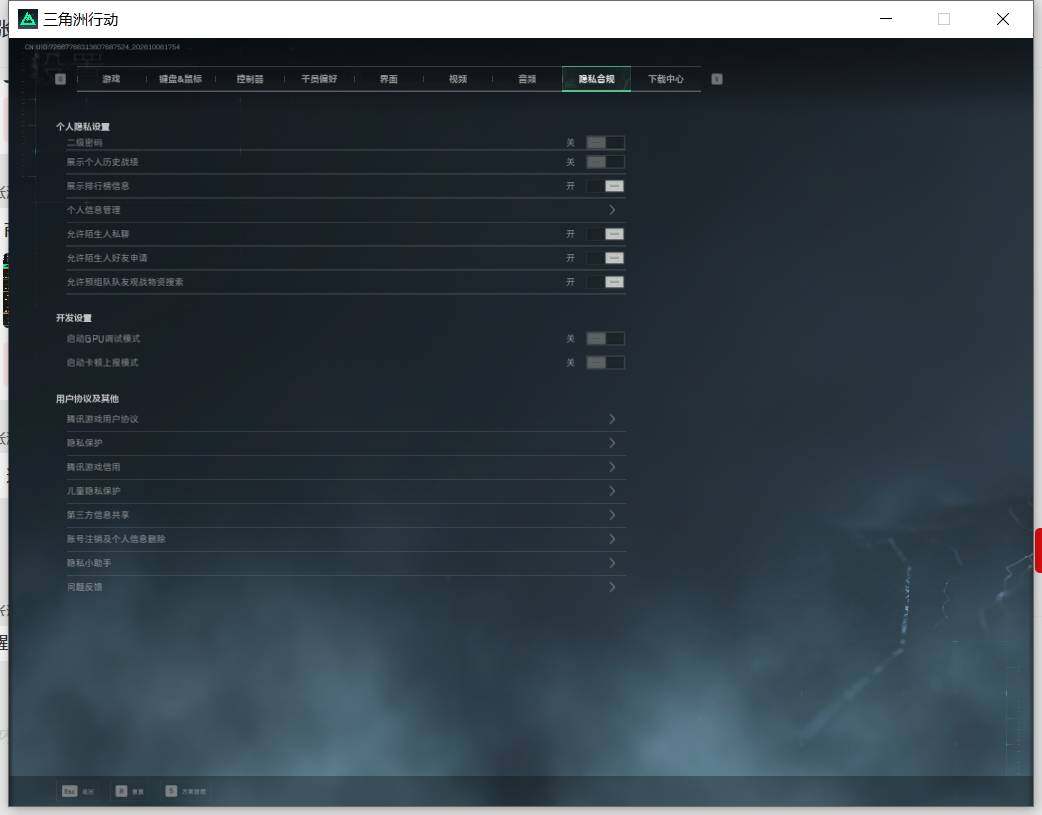Image resolution: width=1042 pixels, height=815 pixels.
Task: Toggle the 允许陌生人好友申请 switch
Action: [x=605, y=258]
